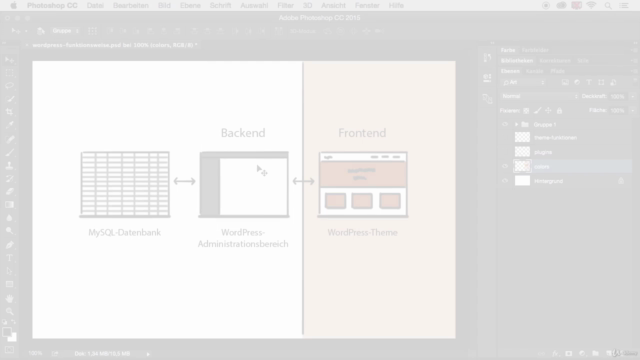Filter layers by adjustment layers icon
640x360 pixels.
[577, 82]
